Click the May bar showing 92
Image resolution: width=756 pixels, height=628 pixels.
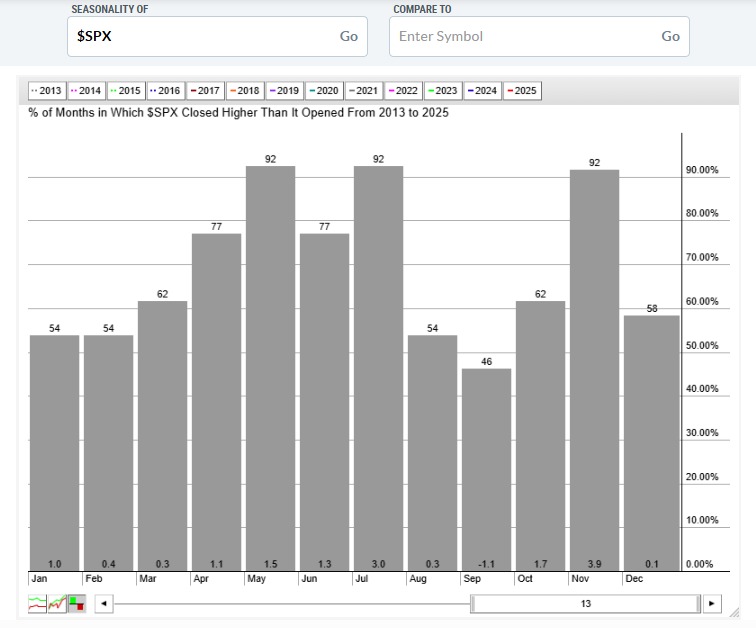(270, 368)
